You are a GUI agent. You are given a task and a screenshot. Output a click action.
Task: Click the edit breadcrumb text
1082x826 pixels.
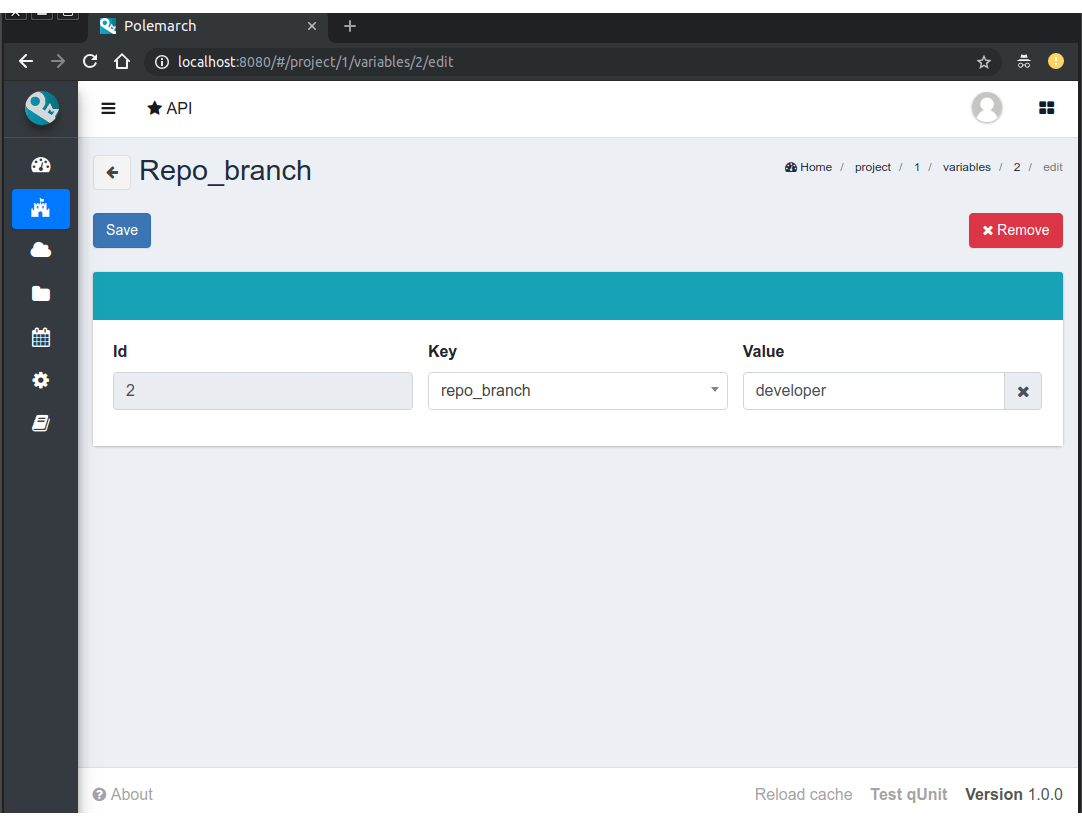(1052, 167)
